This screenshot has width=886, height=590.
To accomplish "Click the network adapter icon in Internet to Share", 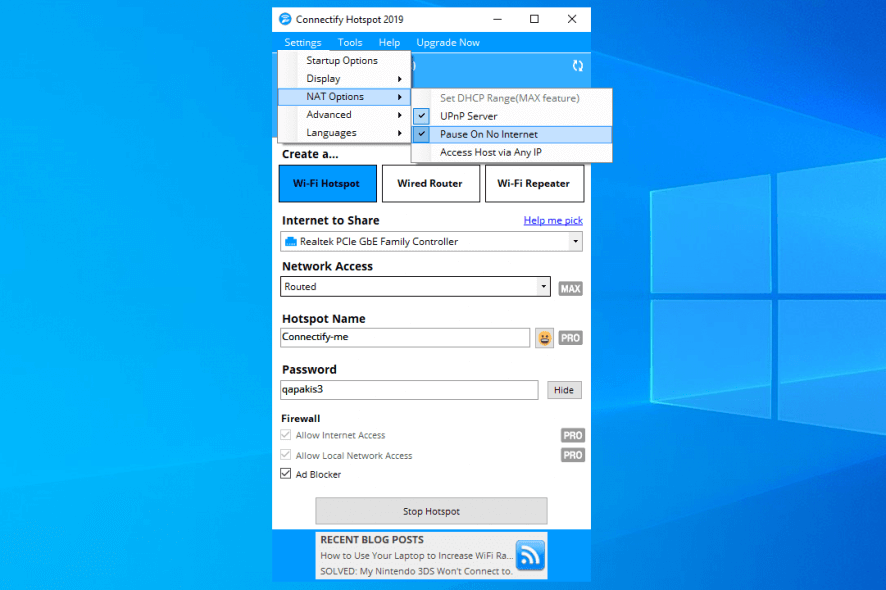I will click(x=290, y=242).
